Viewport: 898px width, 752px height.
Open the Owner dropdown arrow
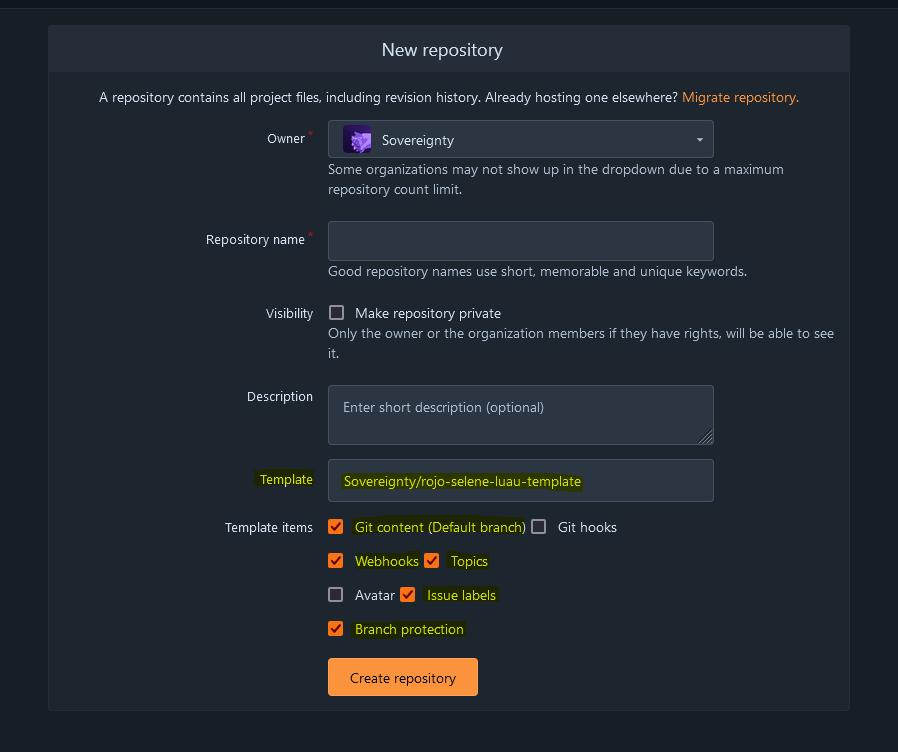[699, 140]
